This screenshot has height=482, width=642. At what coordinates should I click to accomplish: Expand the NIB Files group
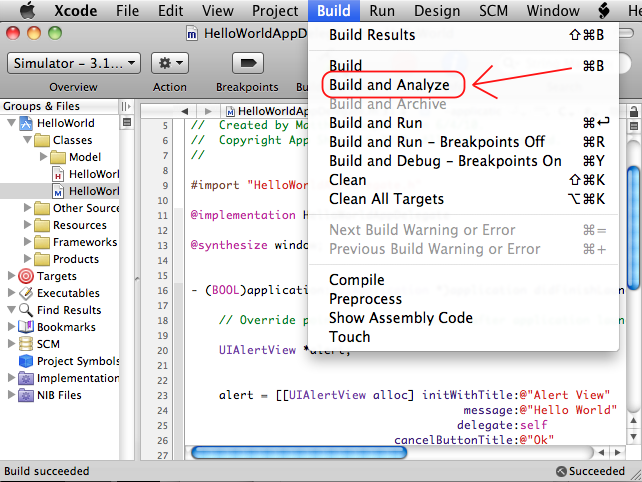click(11, 395)
